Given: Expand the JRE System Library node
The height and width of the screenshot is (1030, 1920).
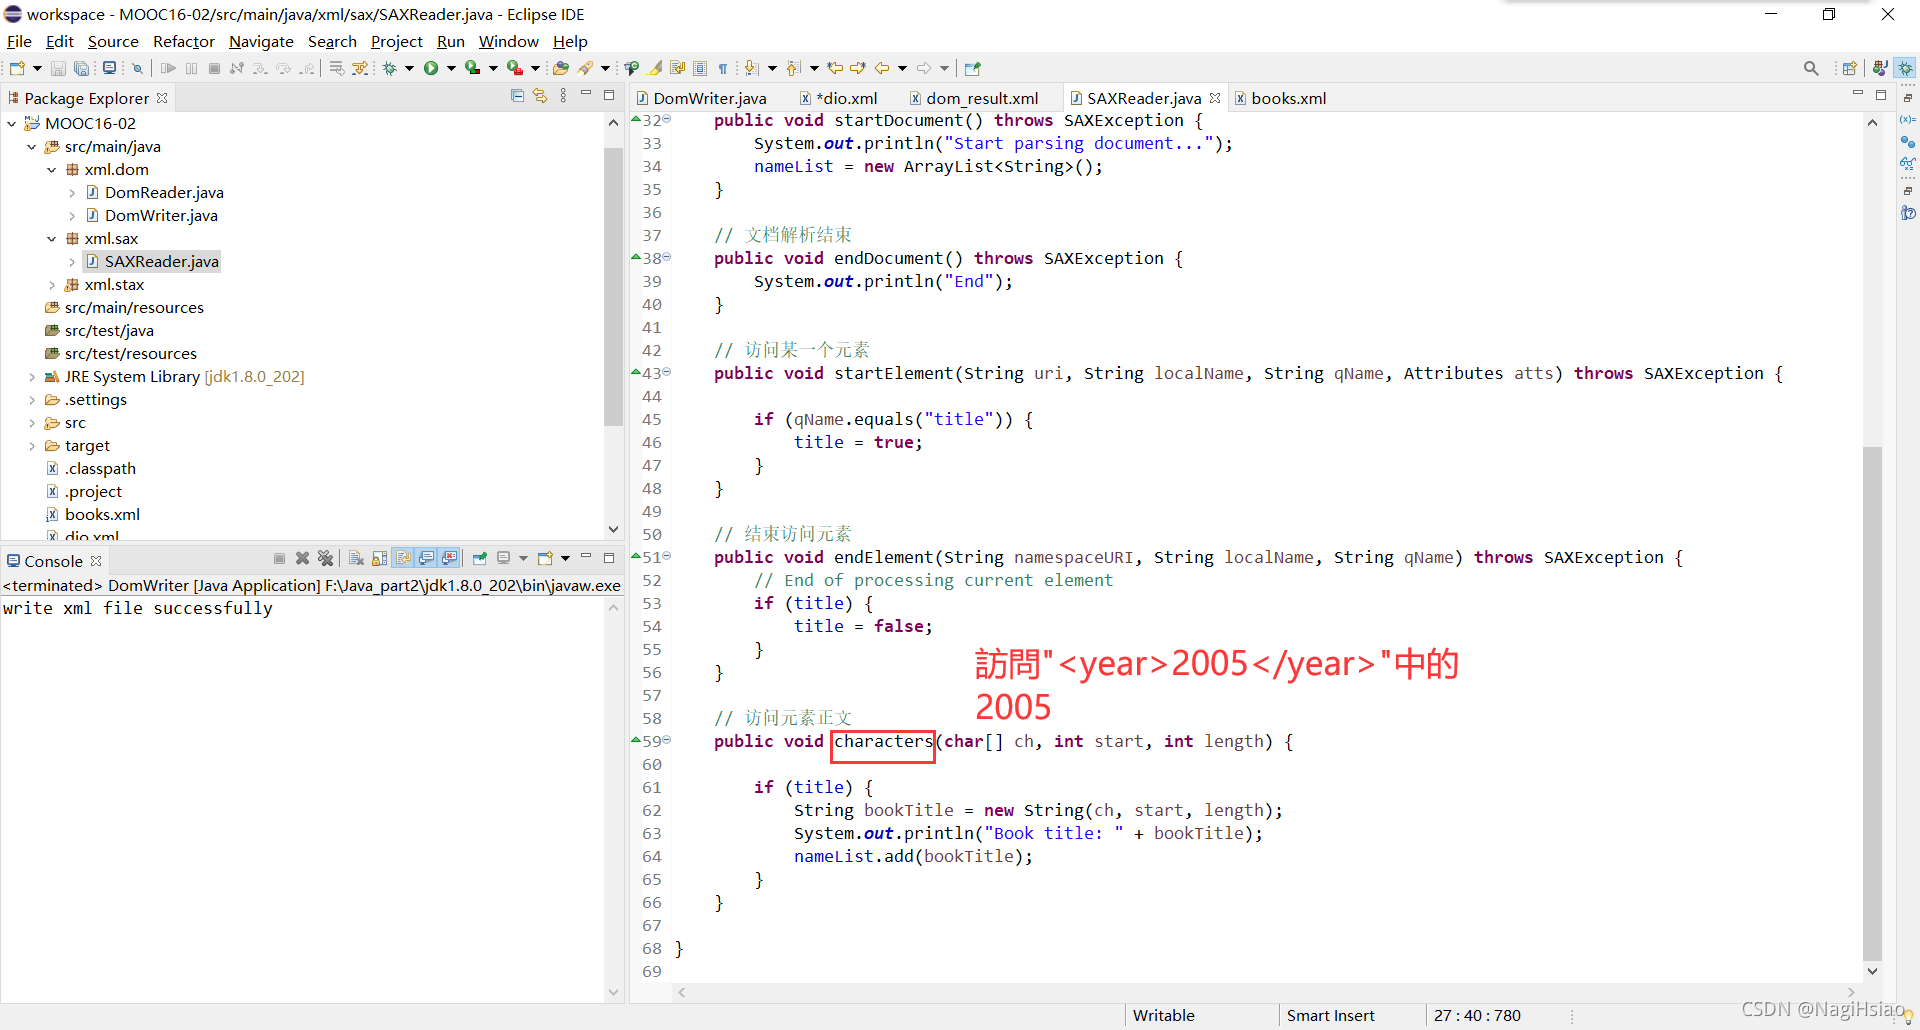Looking at the screenshot, I should pyautogui.click(x=31, y=376).
